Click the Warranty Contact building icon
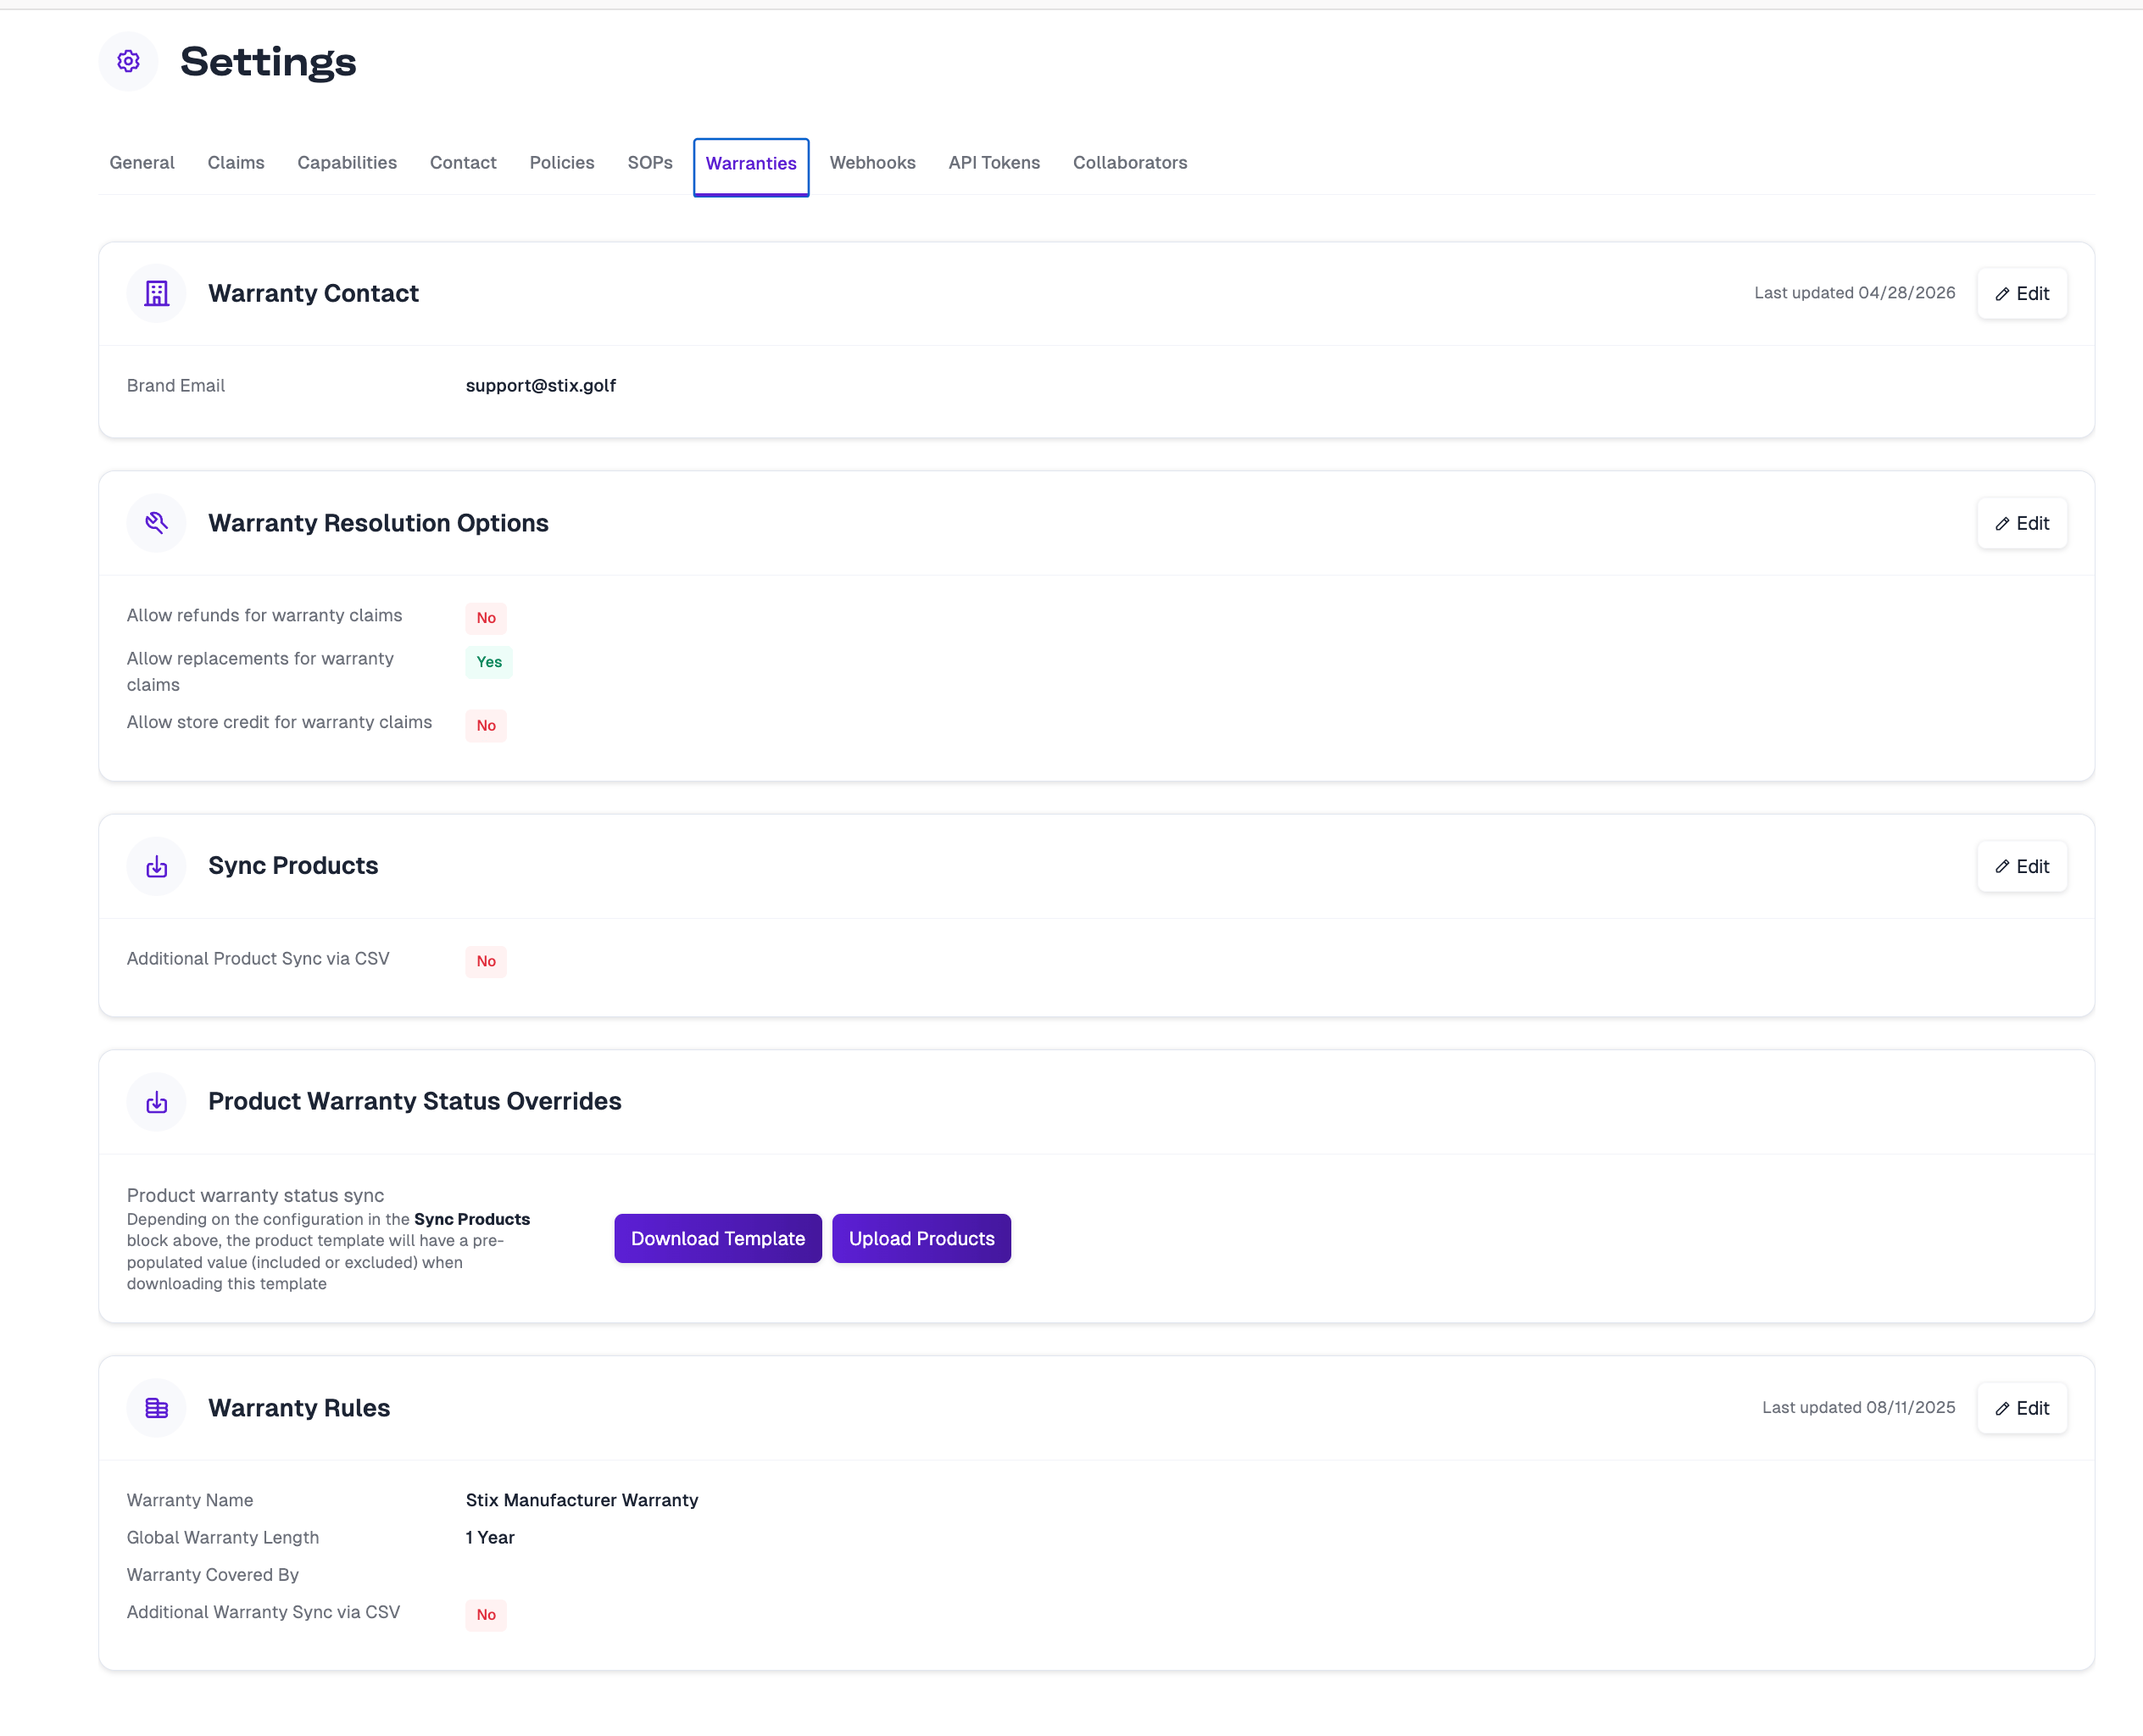This screenshot has width=2143, height=1736. (157, 293)
